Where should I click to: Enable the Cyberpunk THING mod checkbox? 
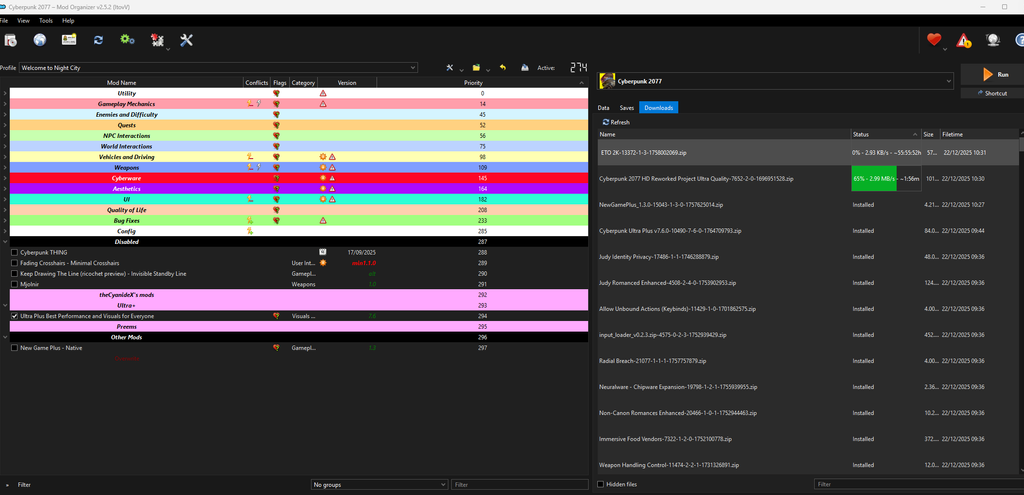pyautogui.click(x=14, y=252)
